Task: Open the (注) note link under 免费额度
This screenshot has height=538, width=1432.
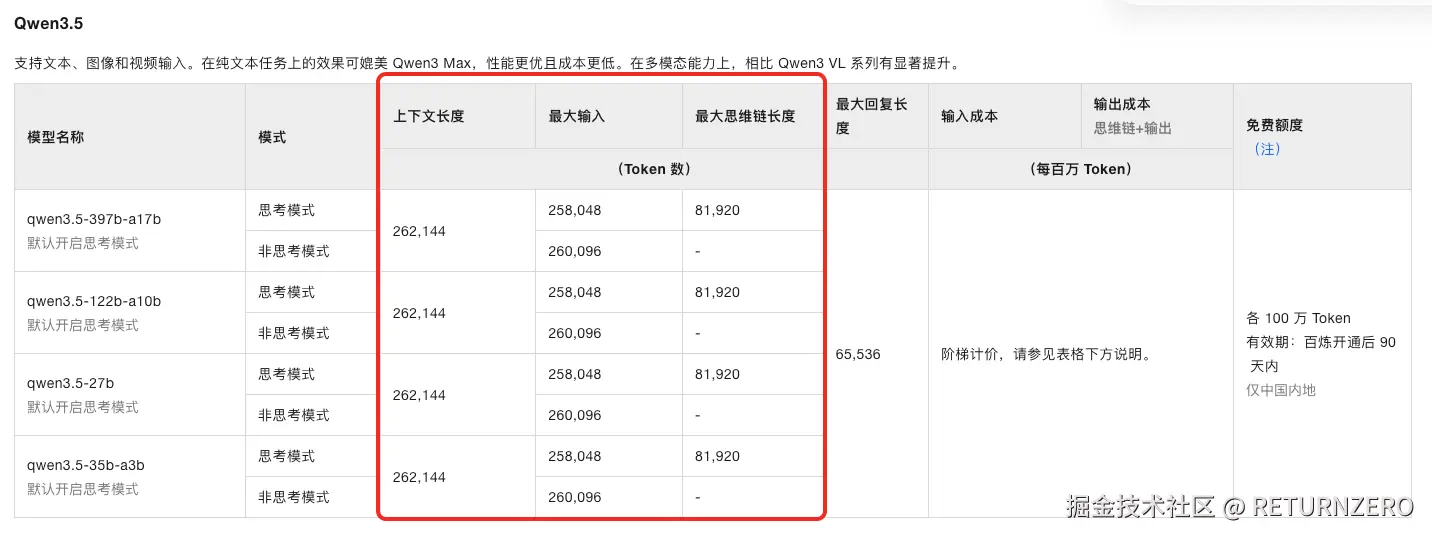Action: point(1267,149)
